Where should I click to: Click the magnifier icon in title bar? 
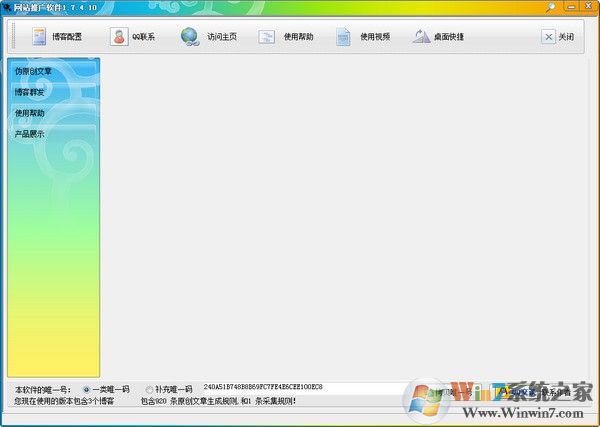click(x=550, y=7)
